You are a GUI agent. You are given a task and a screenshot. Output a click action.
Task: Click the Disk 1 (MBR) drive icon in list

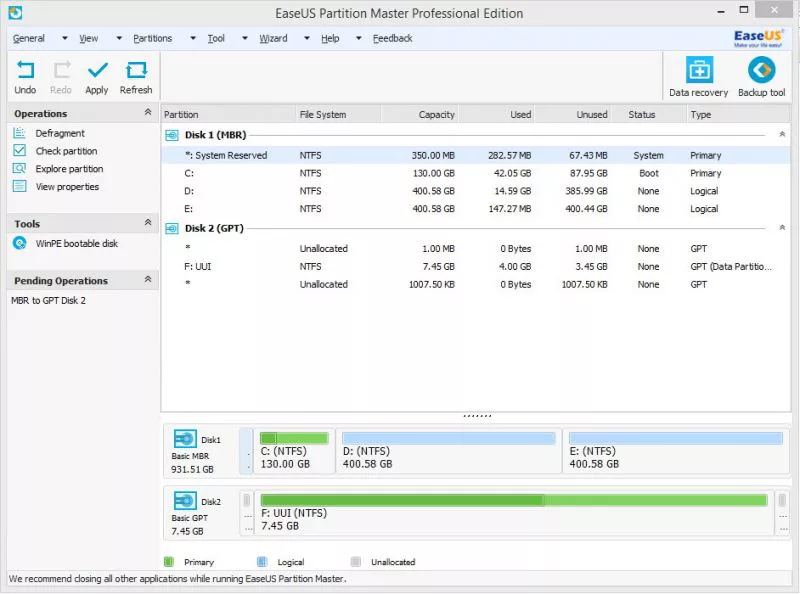(172, 135)
